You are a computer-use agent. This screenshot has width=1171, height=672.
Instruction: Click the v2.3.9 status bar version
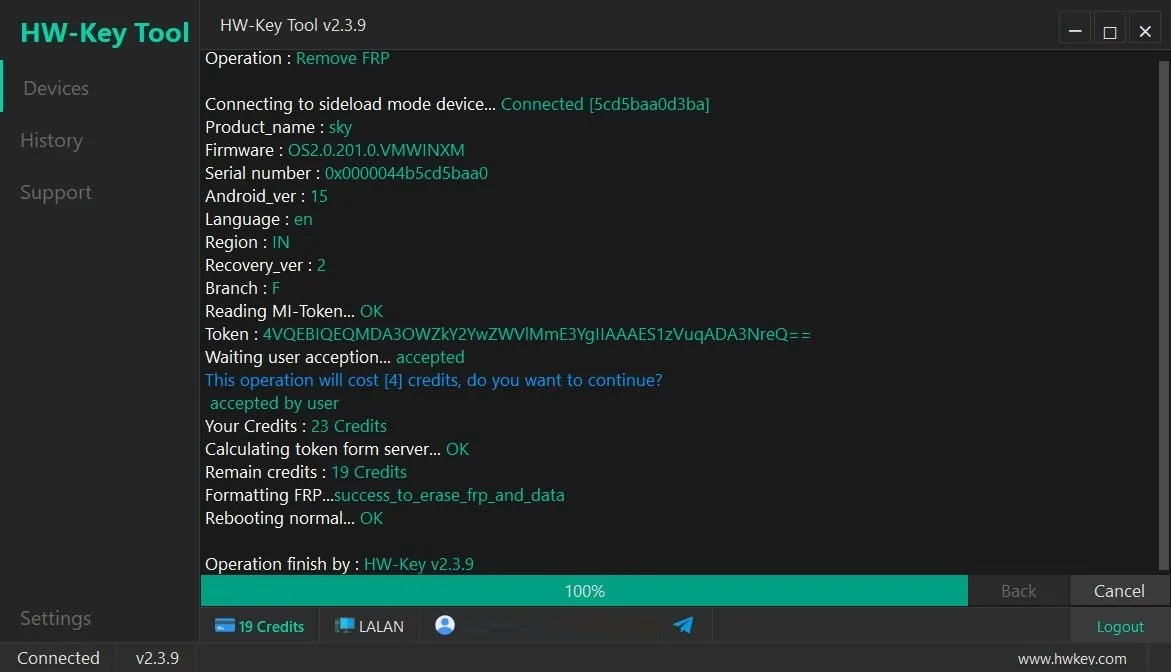click(x=157, y=658)
